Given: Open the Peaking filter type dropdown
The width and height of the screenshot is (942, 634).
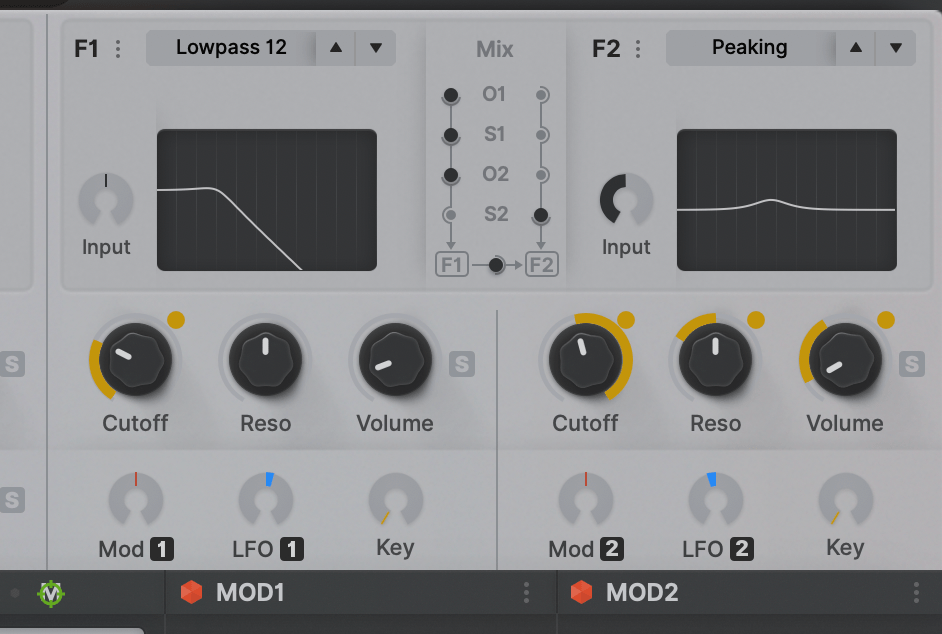Looking at the screenshot, I should coord(750,47).
